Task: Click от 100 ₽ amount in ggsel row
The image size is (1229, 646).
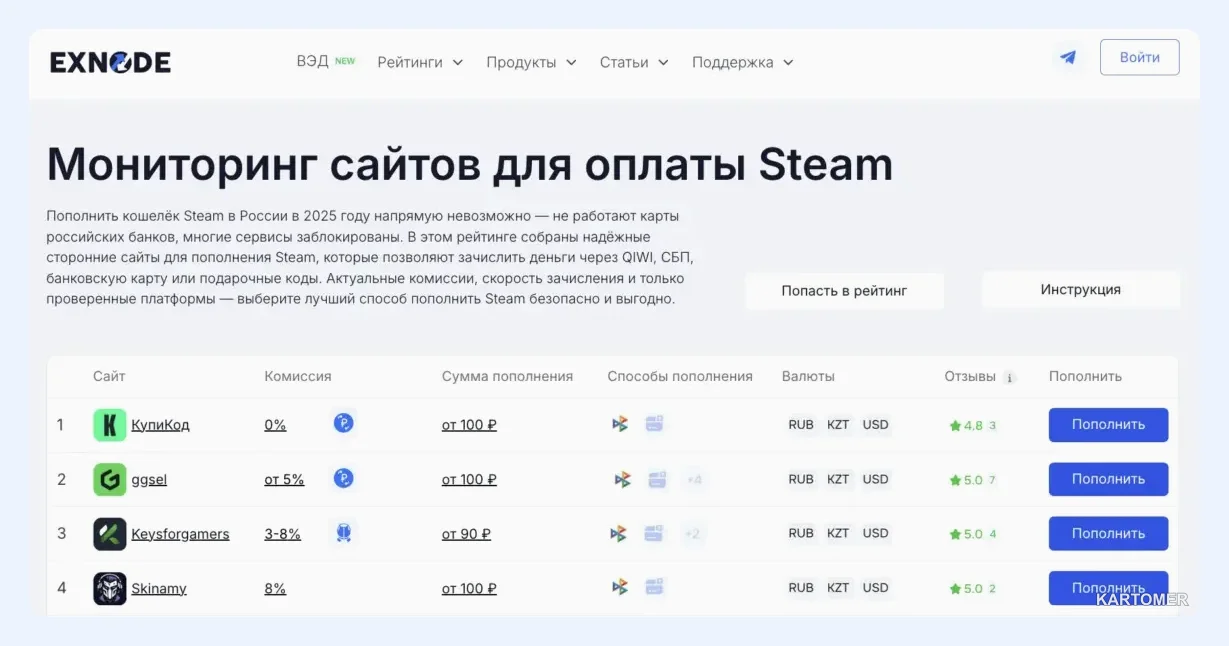Action: point(469,480)
